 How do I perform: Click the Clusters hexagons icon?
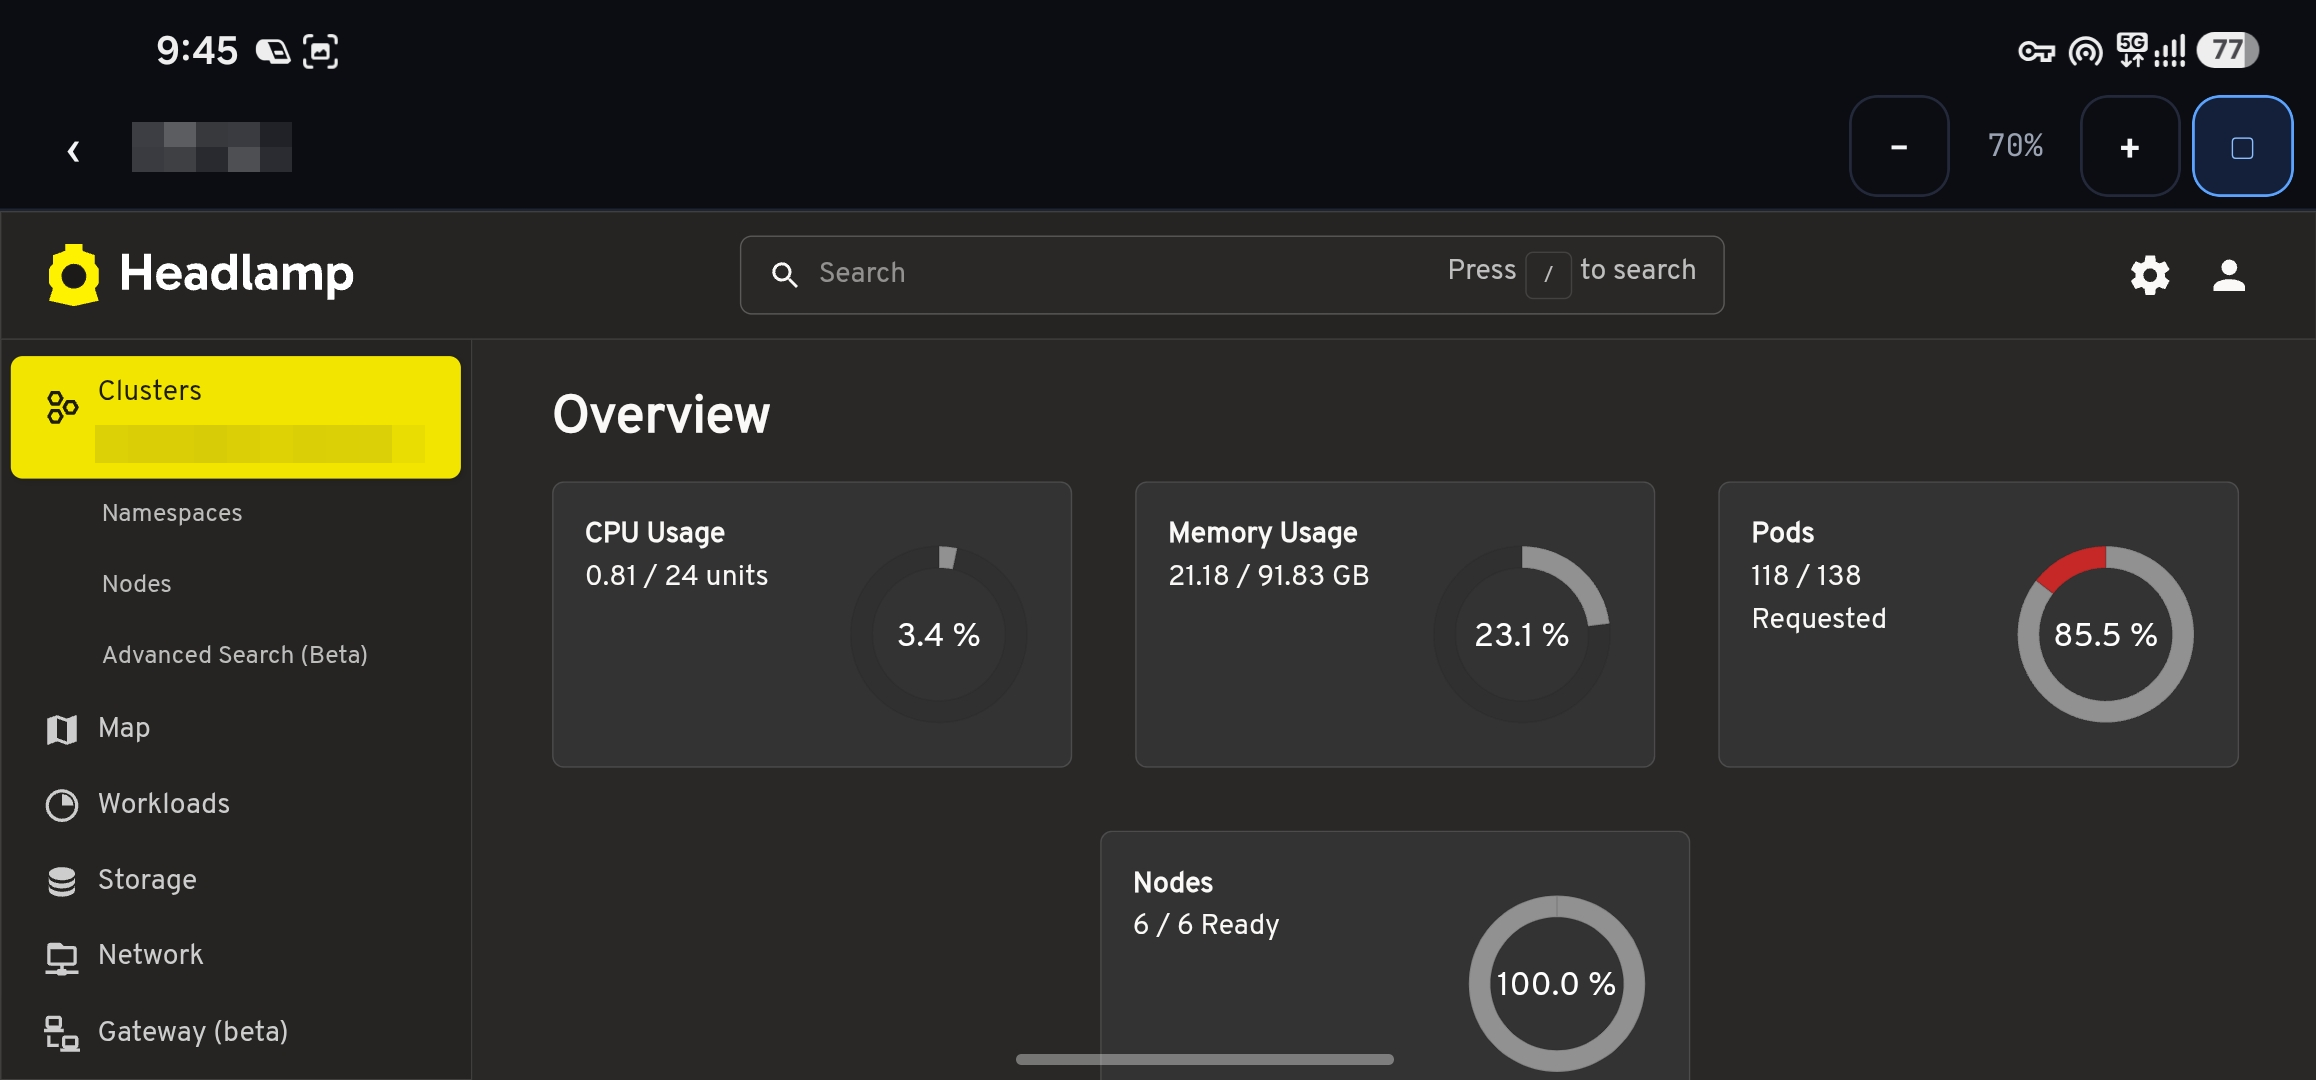pos(62,407)
